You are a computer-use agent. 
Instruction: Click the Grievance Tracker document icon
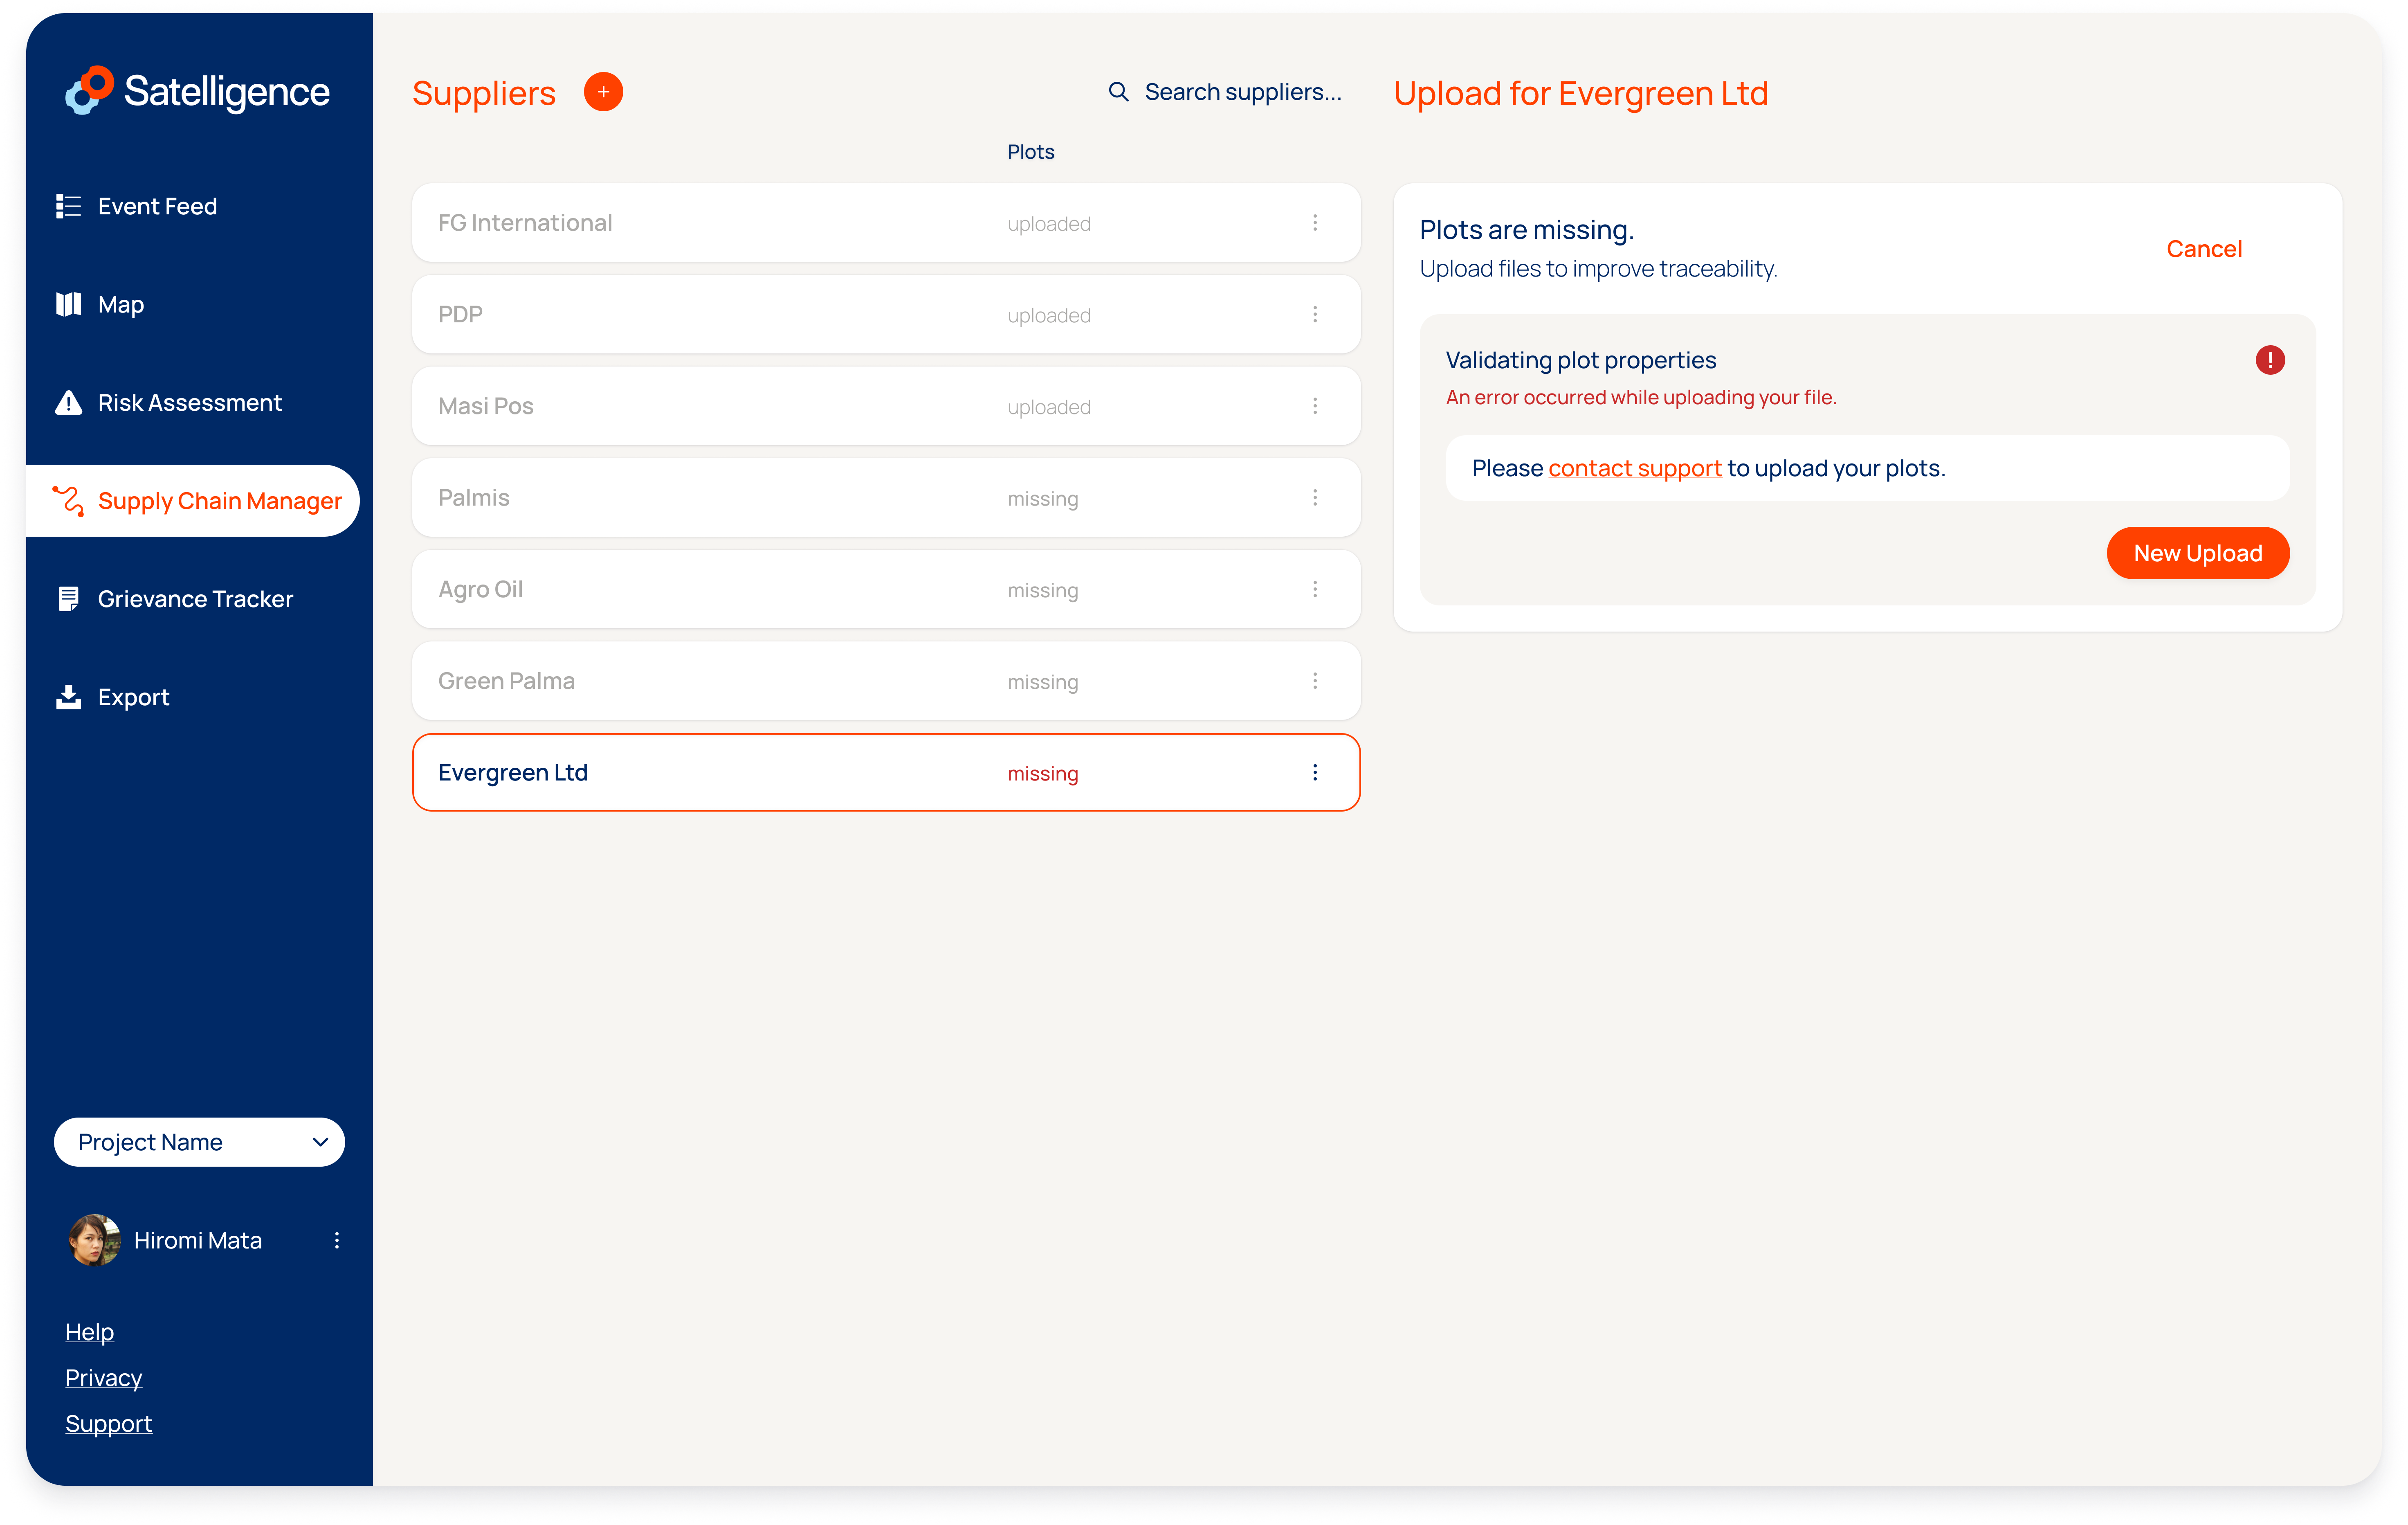(68, 599)
